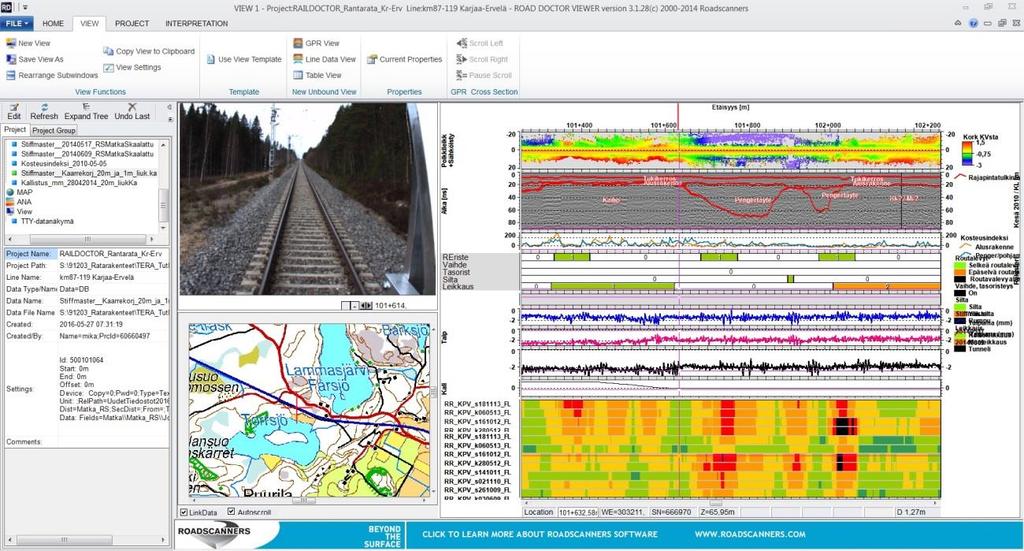Image resolution: width=1024 pixels, height=551 pixels.
Task: Click the Edit tool in project panel
Action: click(x=14, y=112)
